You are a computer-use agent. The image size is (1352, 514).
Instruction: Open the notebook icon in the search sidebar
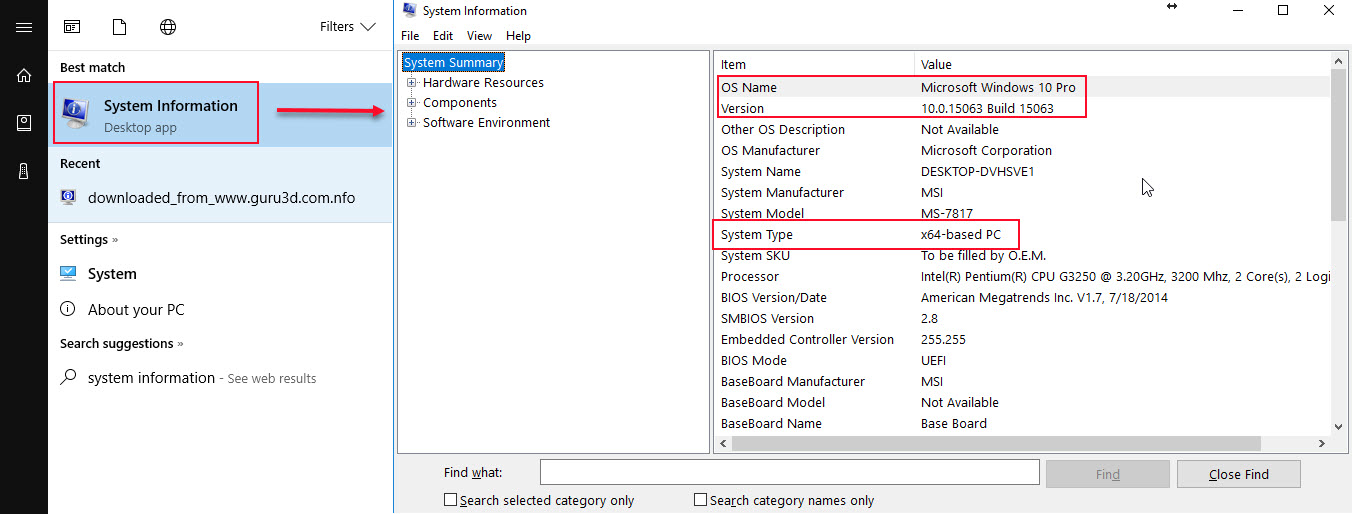pos(24,123)
